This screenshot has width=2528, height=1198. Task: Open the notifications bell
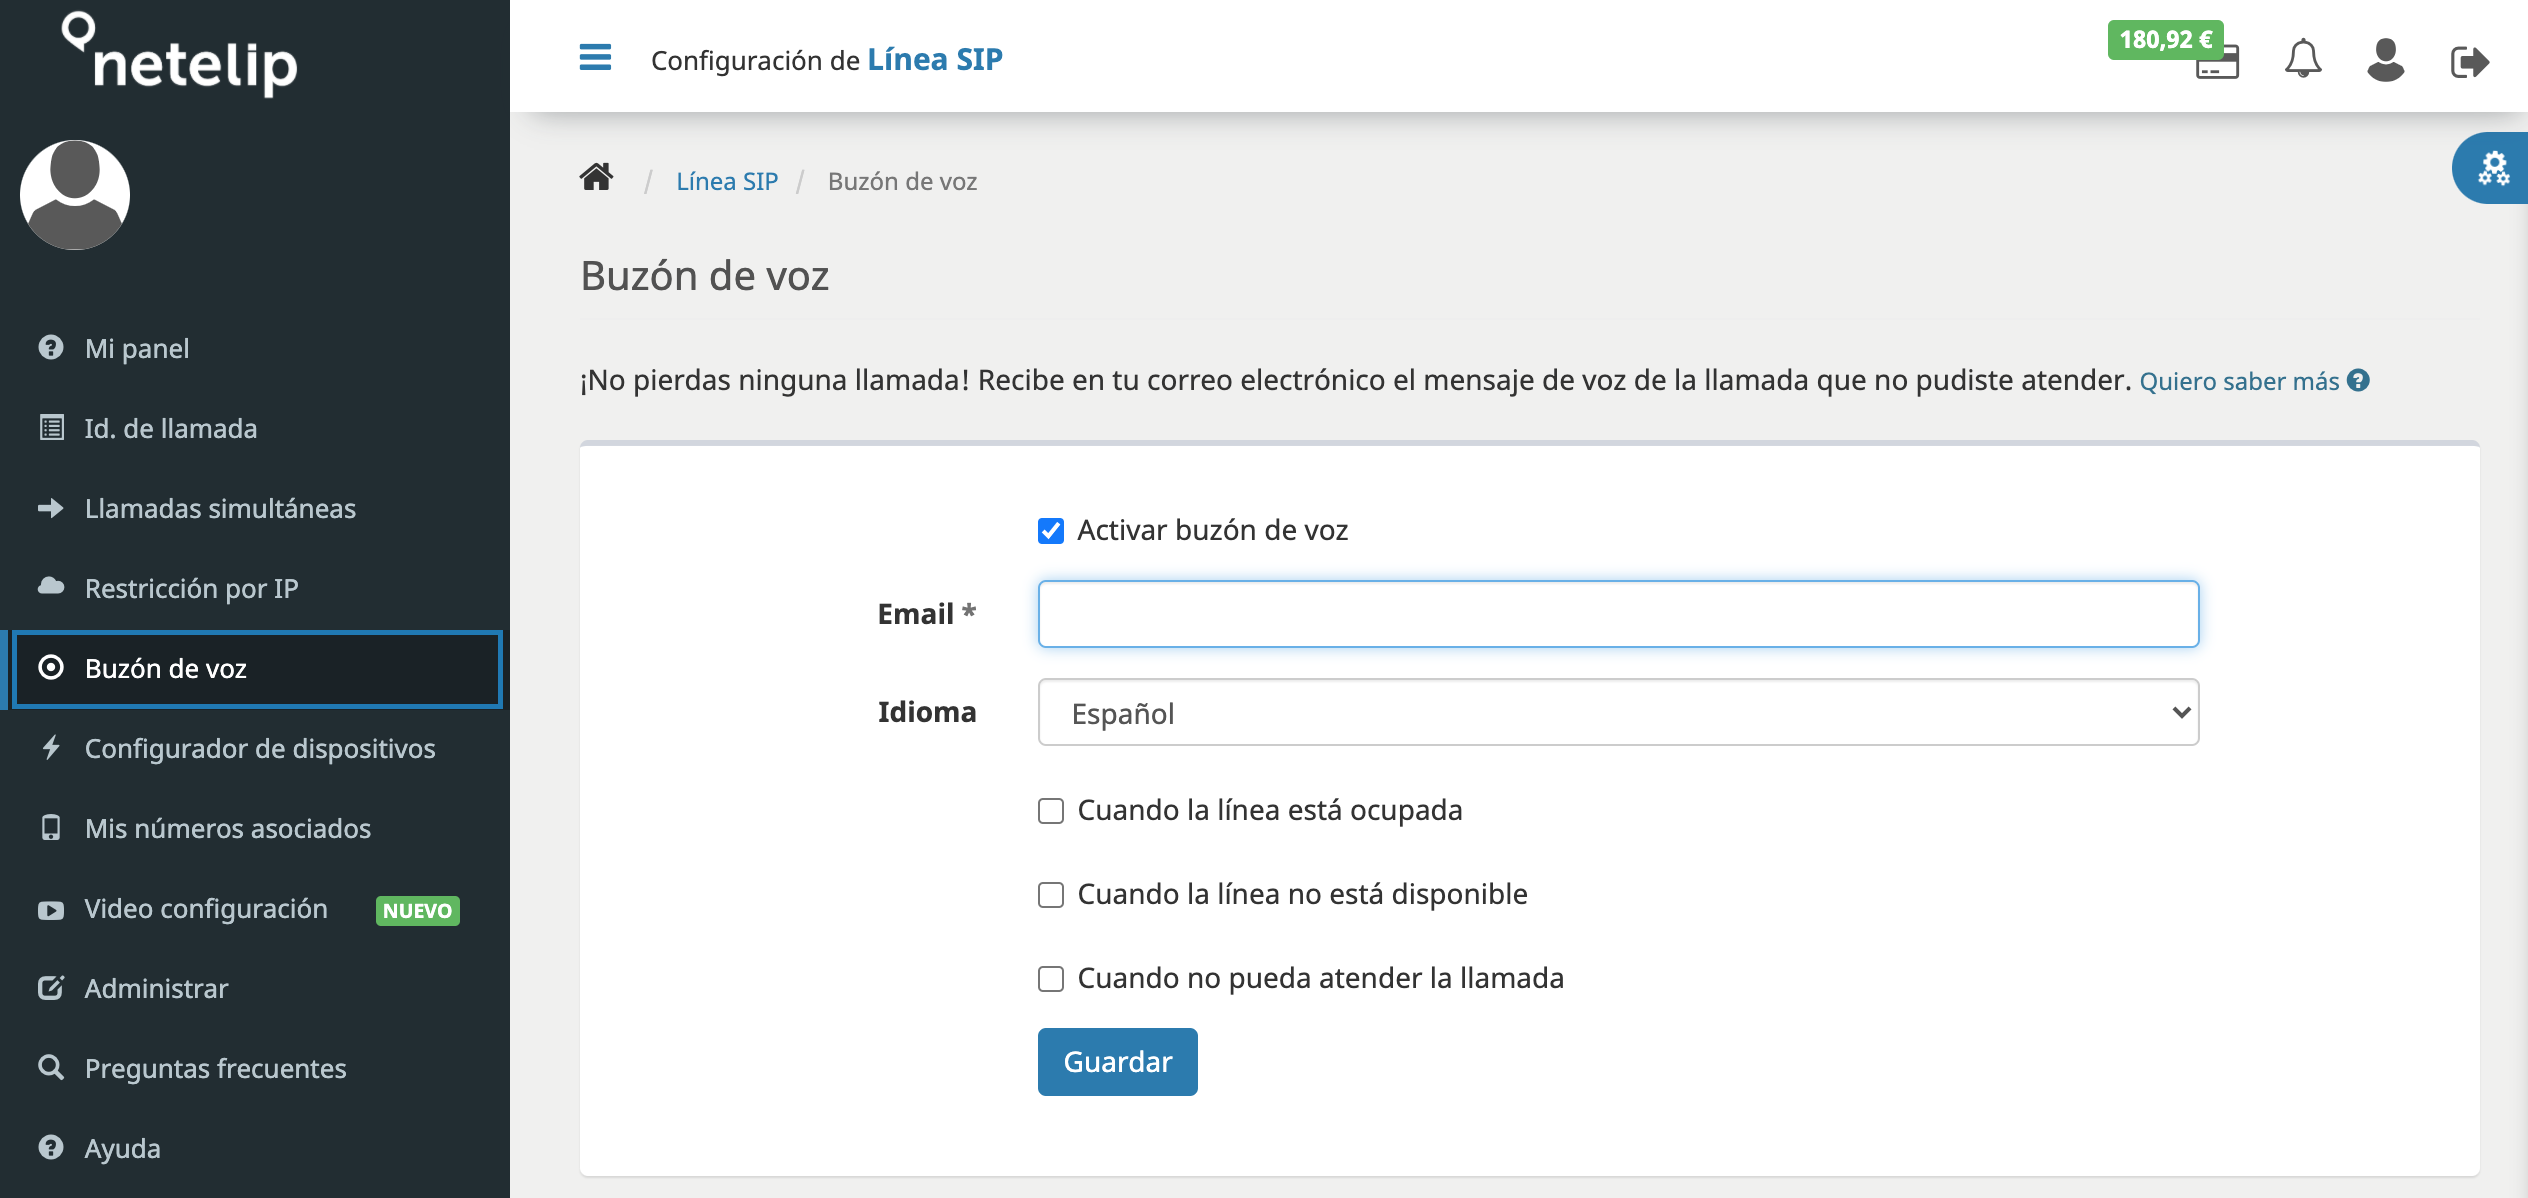(2302, 59)
